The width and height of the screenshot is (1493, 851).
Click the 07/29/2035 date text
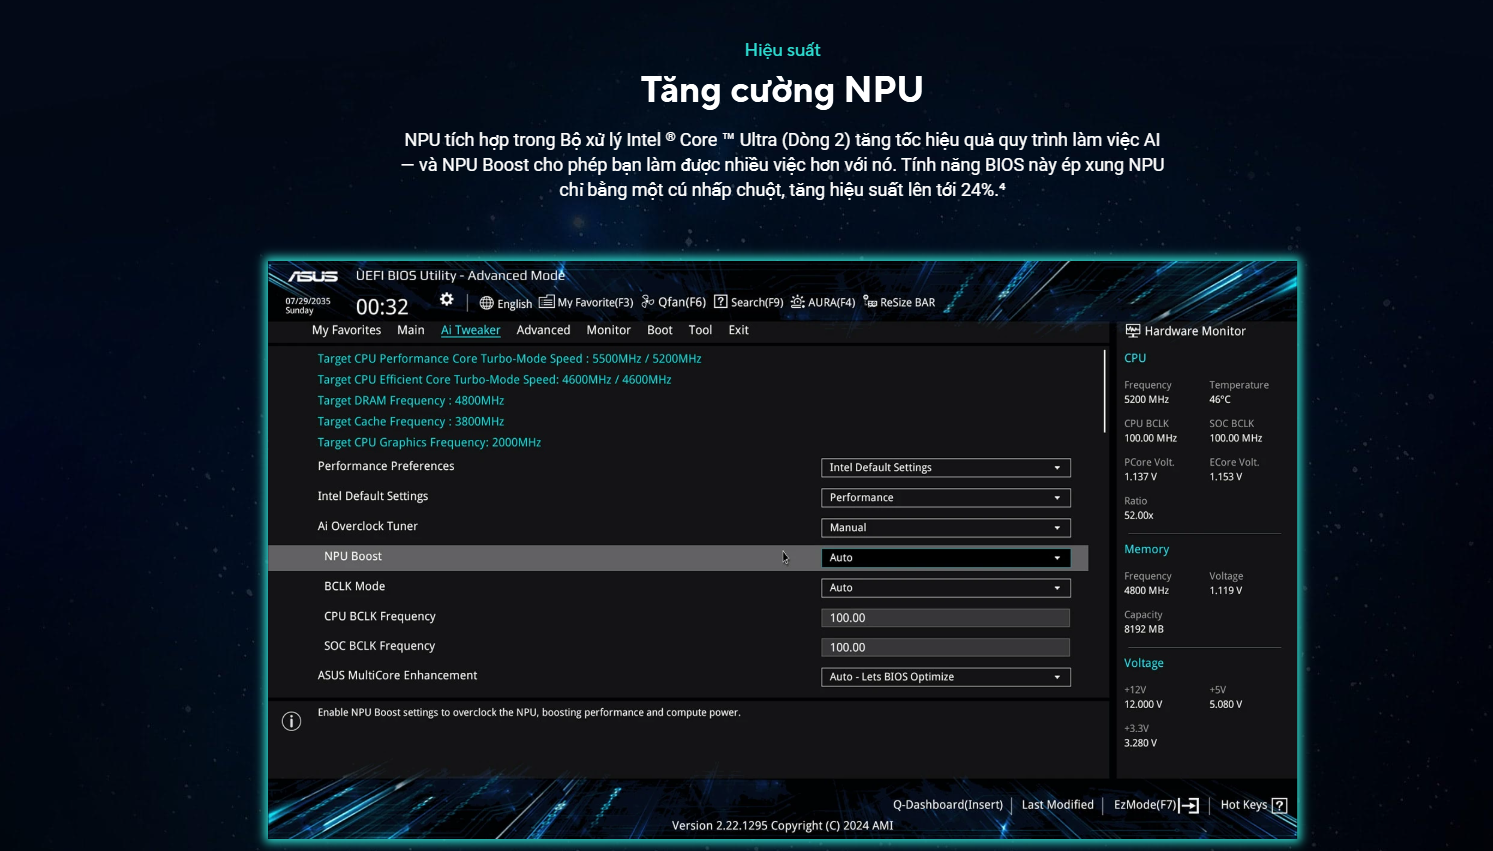(x=308, y=301)
